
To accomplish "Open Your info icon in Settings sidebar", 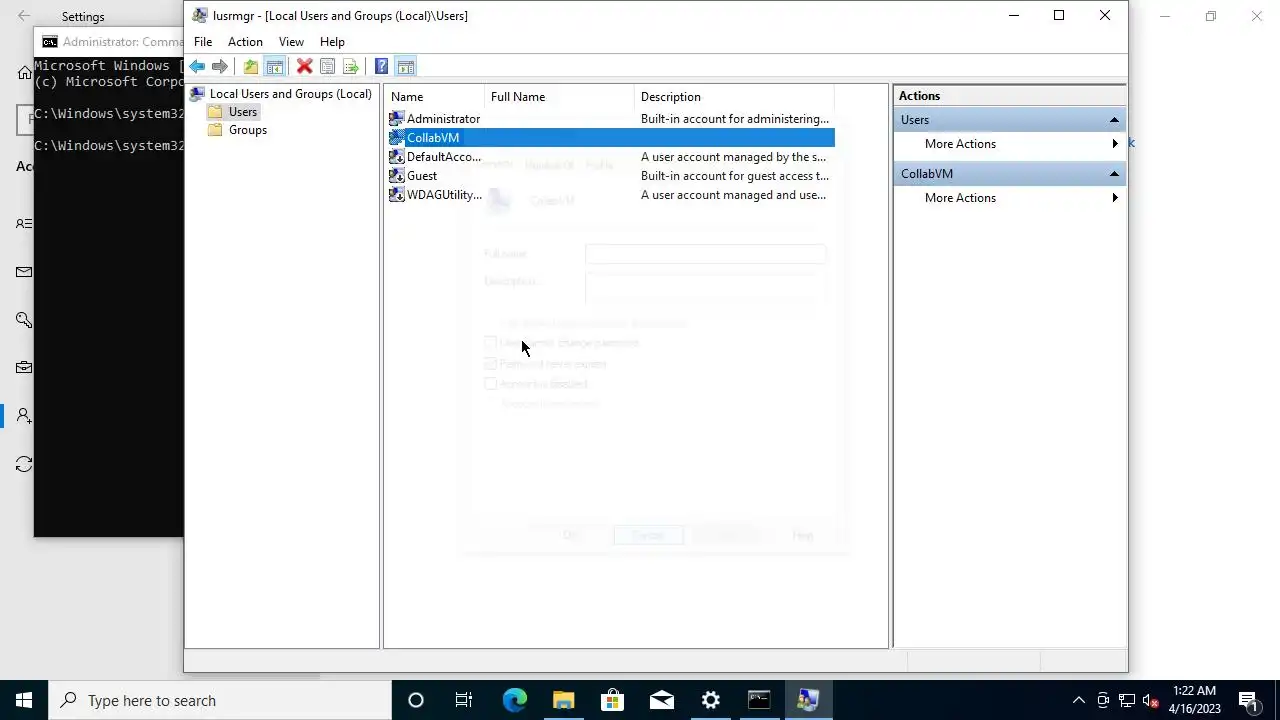I will 24,223.
